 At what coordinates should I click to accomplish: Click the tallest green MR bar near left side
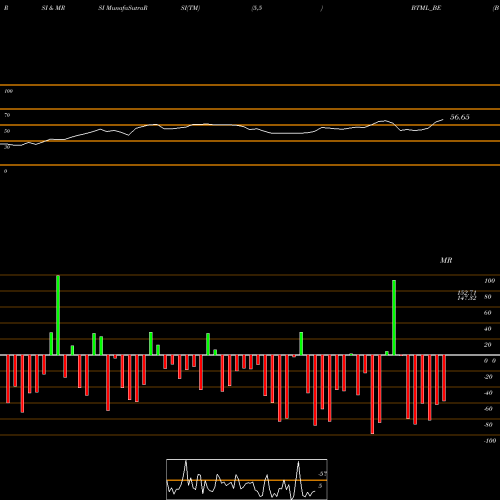point(58,315)
